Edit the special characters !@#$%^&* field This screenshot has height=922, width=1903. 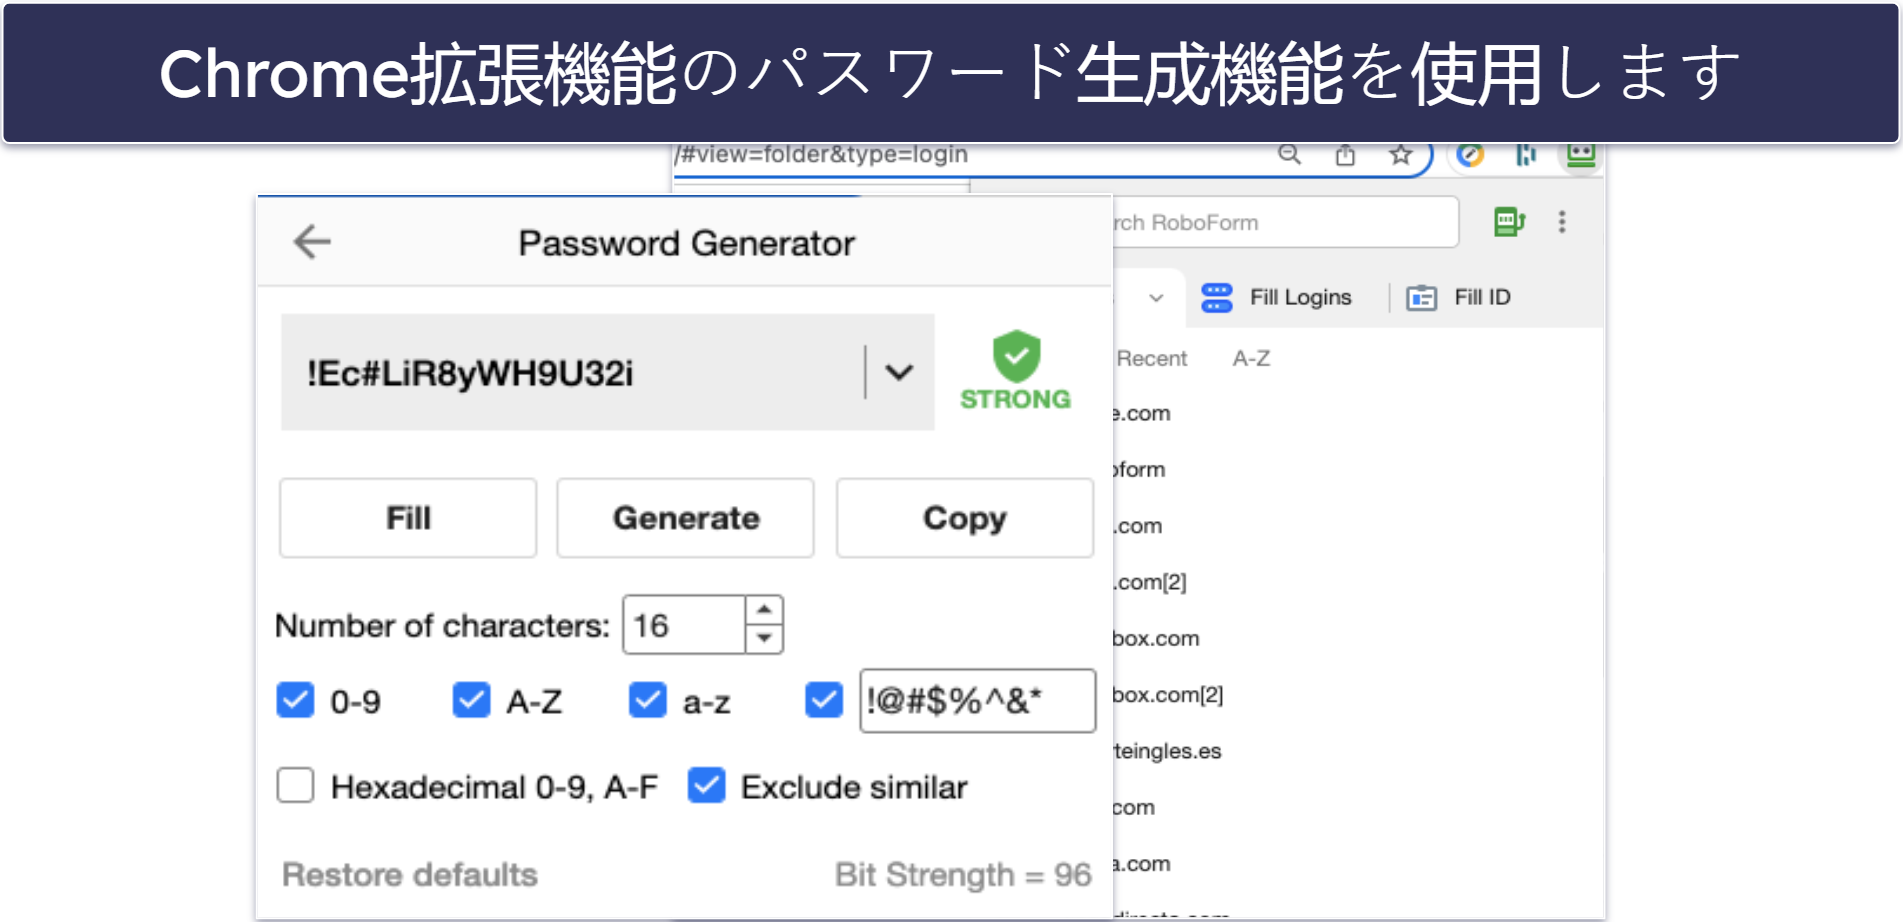coord(977,701)
